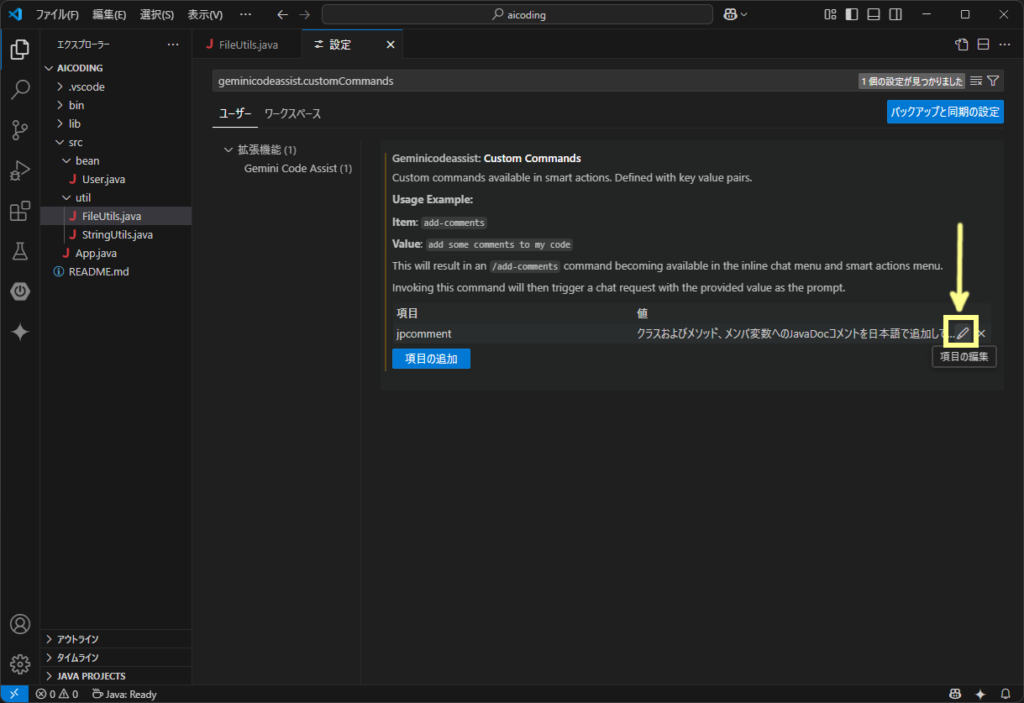Clear the settings search input icon
1024x703 pixels.
pyautogui.click(x=976, y=81)
